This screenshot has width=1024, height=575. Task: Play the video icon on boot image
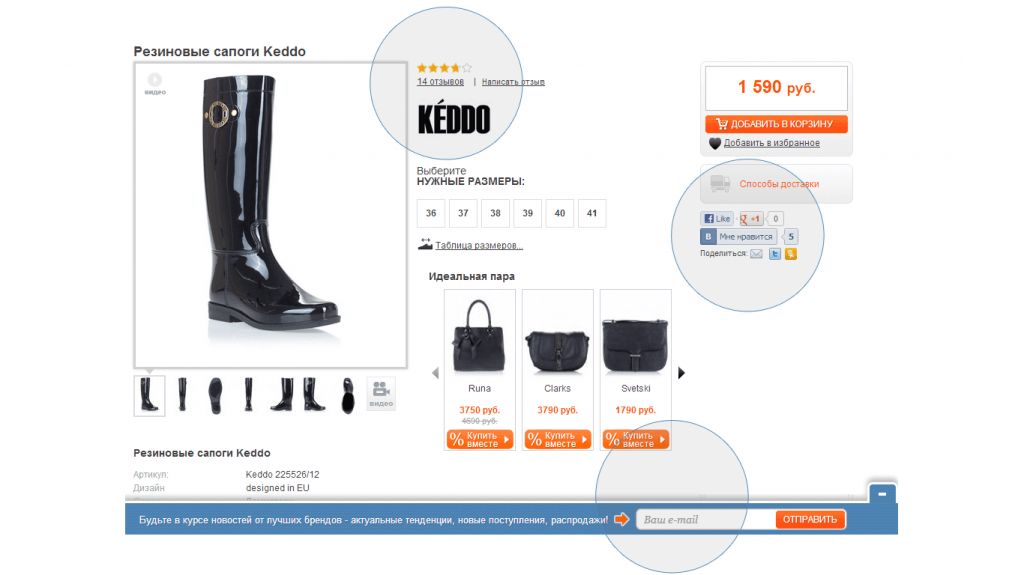click(155, 83)
